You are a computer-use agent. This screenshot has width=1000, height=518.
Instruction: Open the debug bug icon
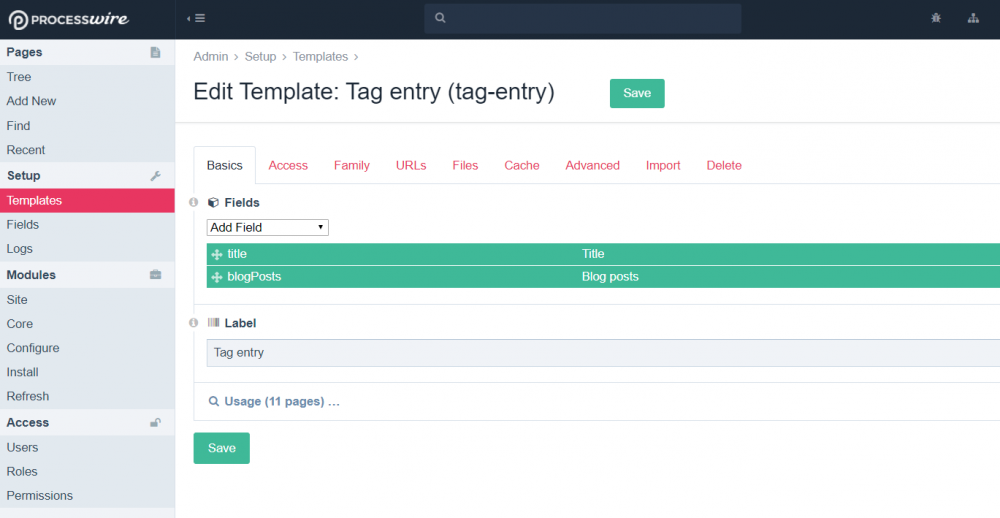tap(936, 18)
